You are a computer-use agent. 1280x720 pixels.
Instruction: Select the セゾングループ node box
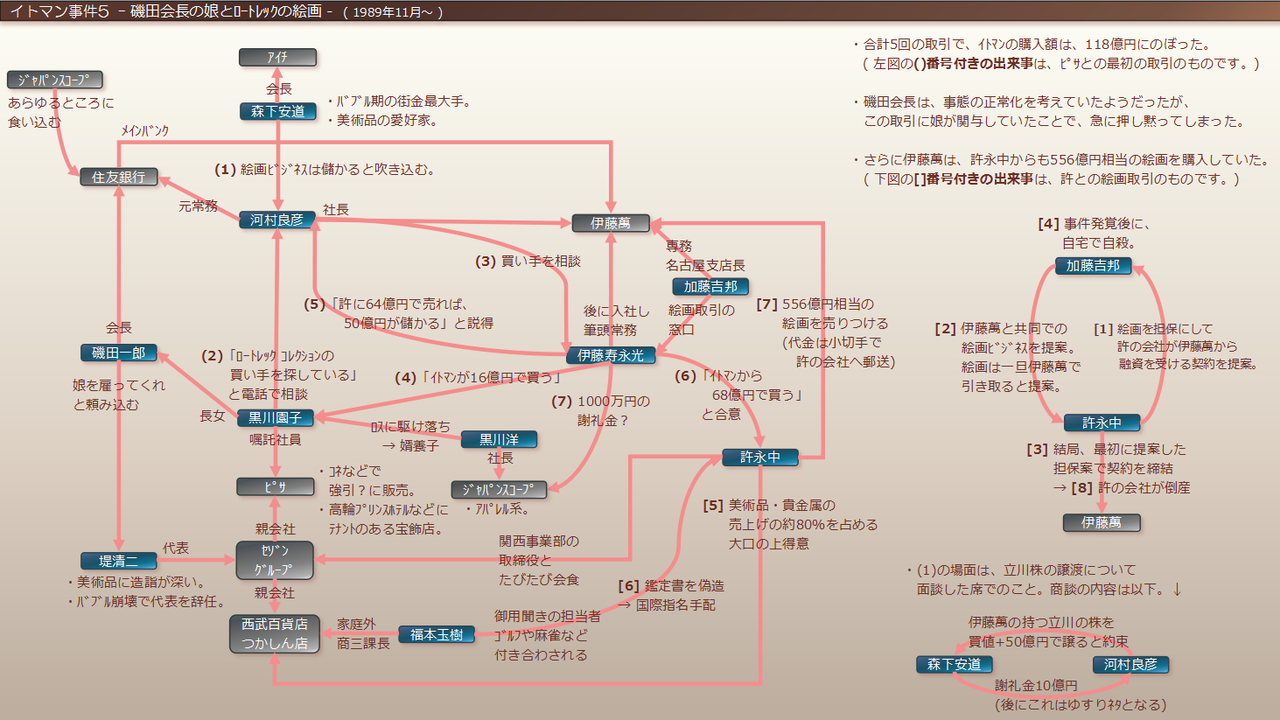pos(275,560)
